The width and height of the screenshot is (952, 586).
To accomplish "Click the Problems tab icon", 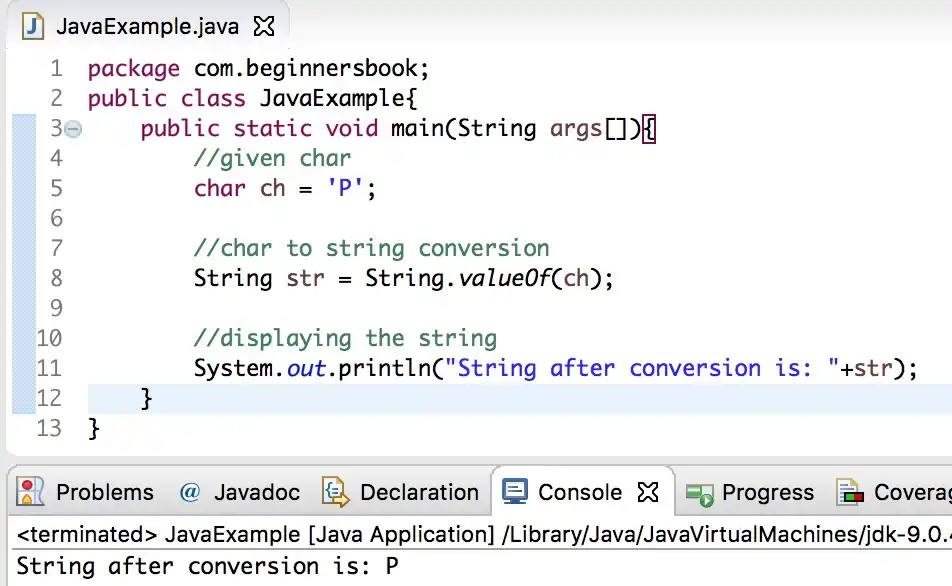I will tap(30, 492).
